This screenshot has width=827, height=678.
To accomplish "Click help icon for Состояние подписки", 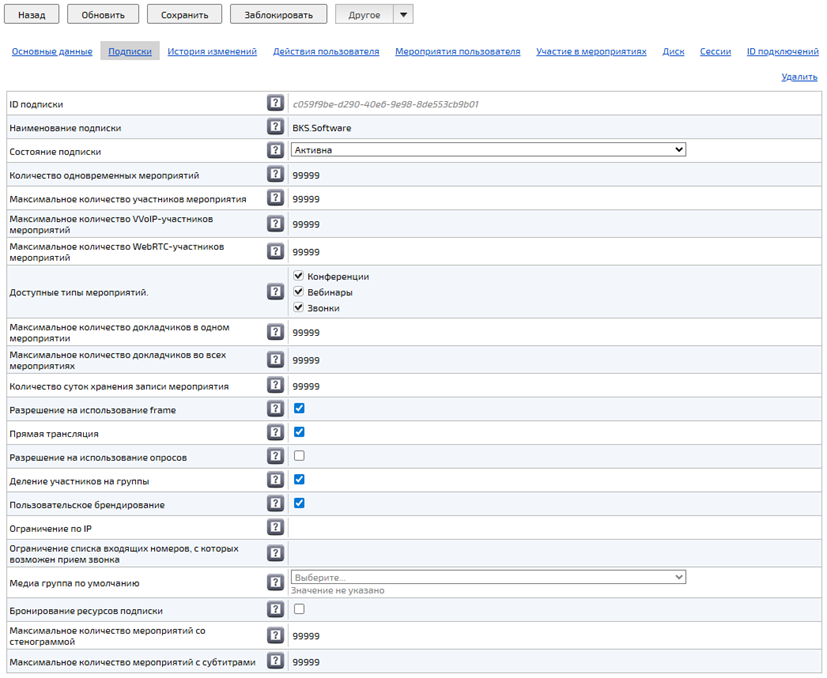I will click(x=275, y=150).
